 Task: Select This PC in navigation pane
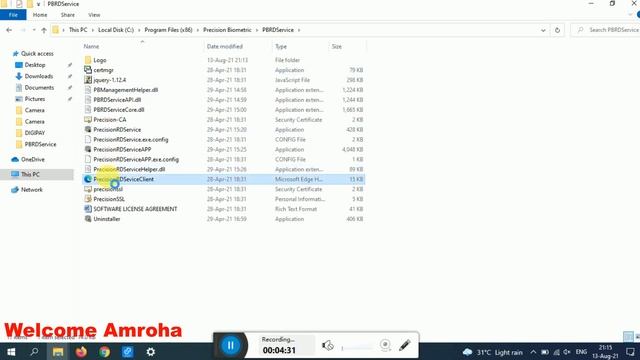(30, 174)
